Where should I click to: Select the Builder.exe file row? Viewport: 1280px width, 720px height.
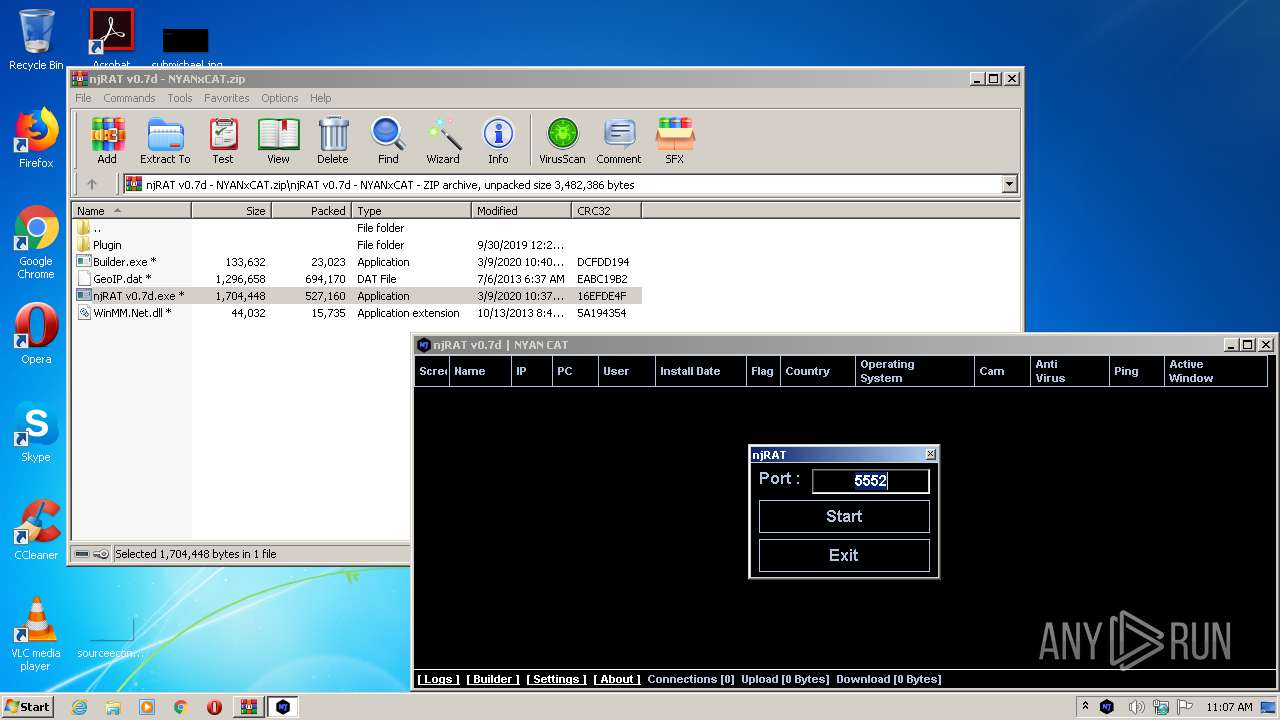point(356,262)
